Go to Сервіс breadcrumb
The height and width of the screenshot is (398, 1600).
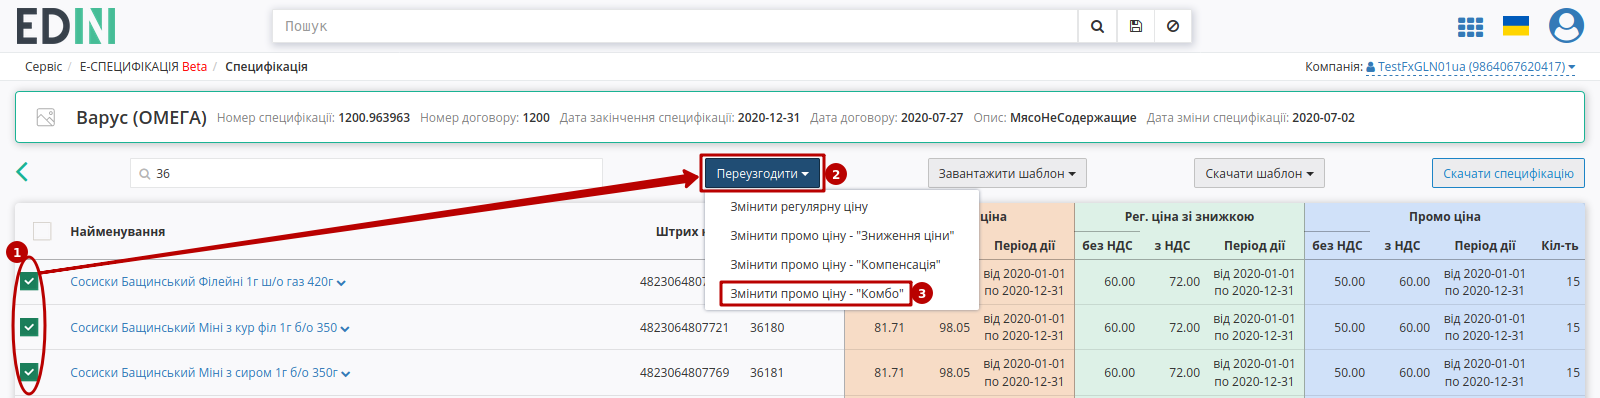pyautogui.click(x=43, y=67)
